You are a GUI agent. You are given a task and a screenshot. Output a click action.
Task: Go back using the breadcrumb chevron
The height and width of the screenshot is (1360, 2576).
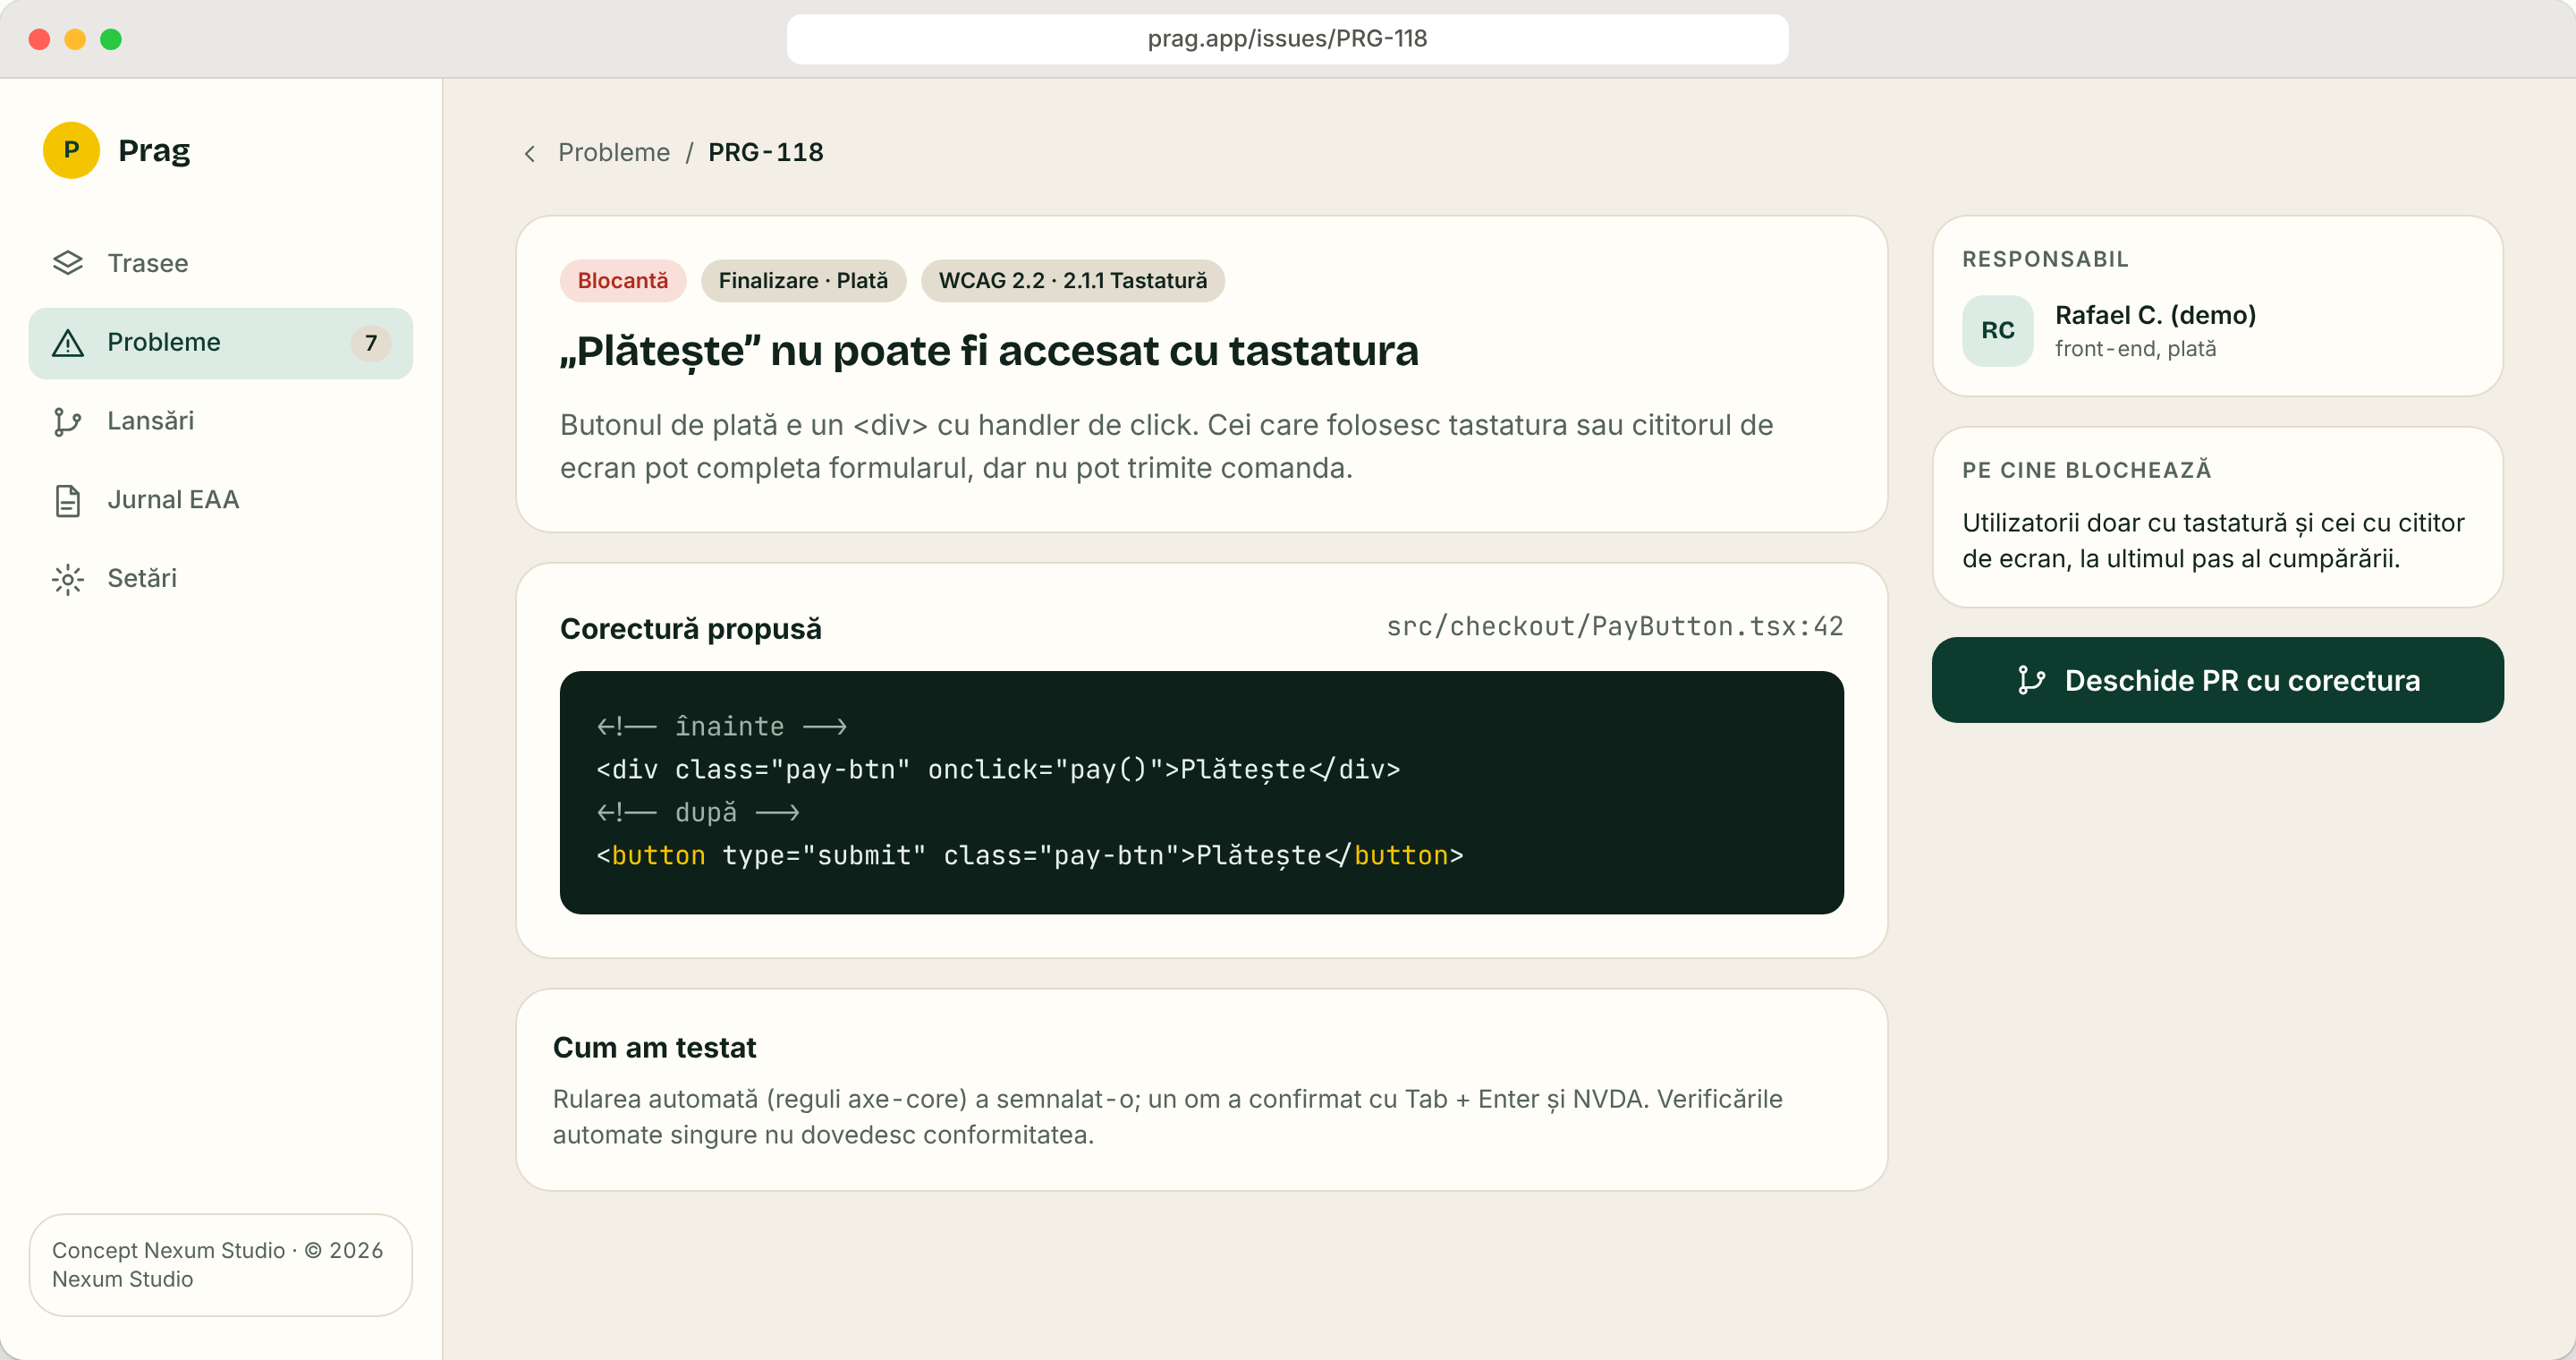pyautogui.click(x=530, y=153)
